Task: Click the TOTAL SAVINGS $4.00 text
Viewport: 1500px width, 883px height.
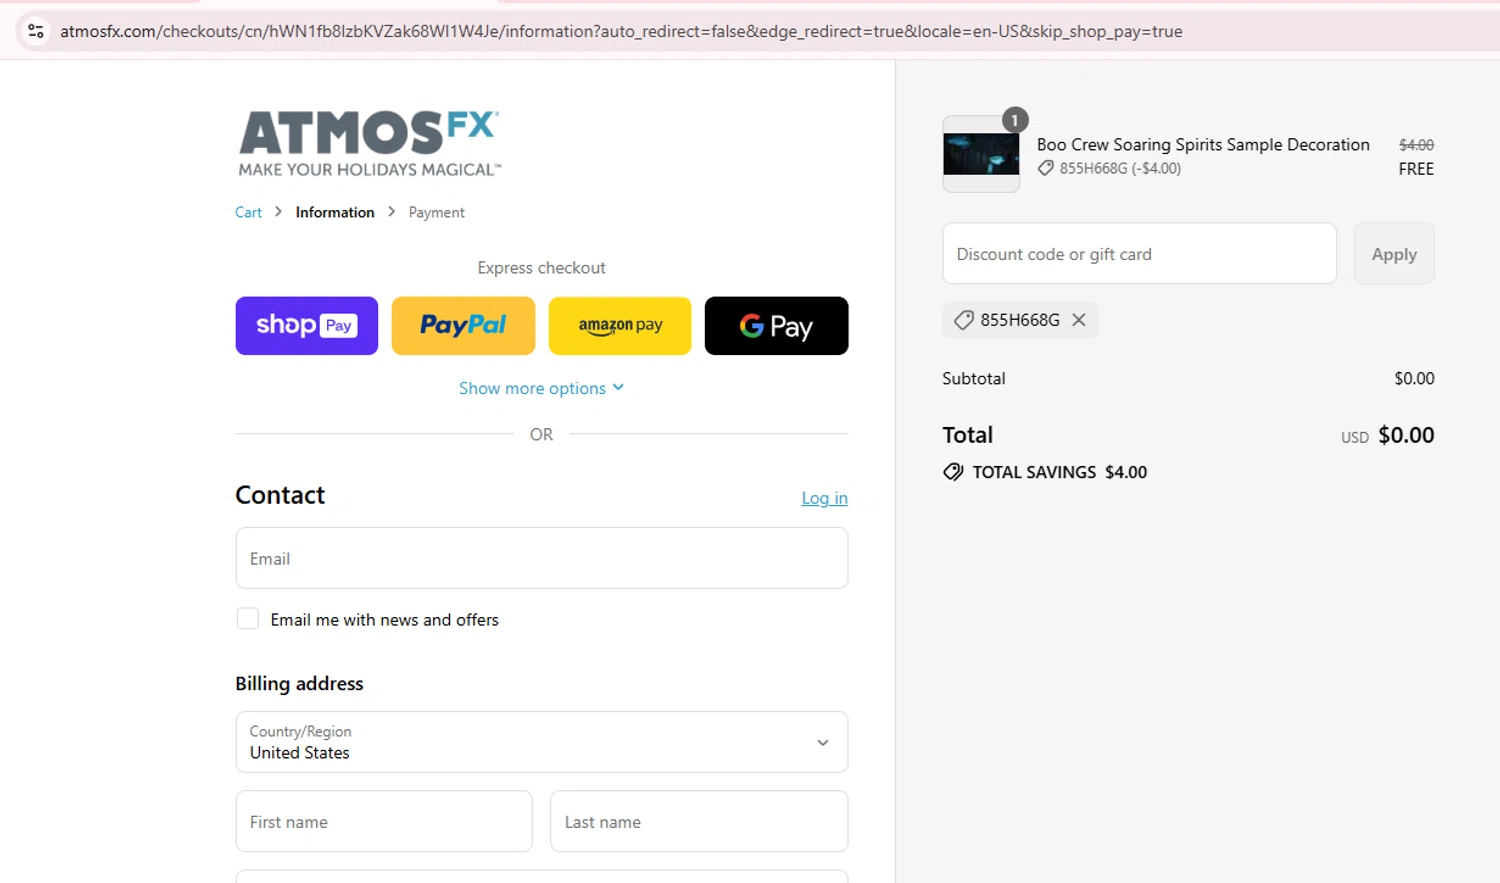Action: [x=1060, y=472]
